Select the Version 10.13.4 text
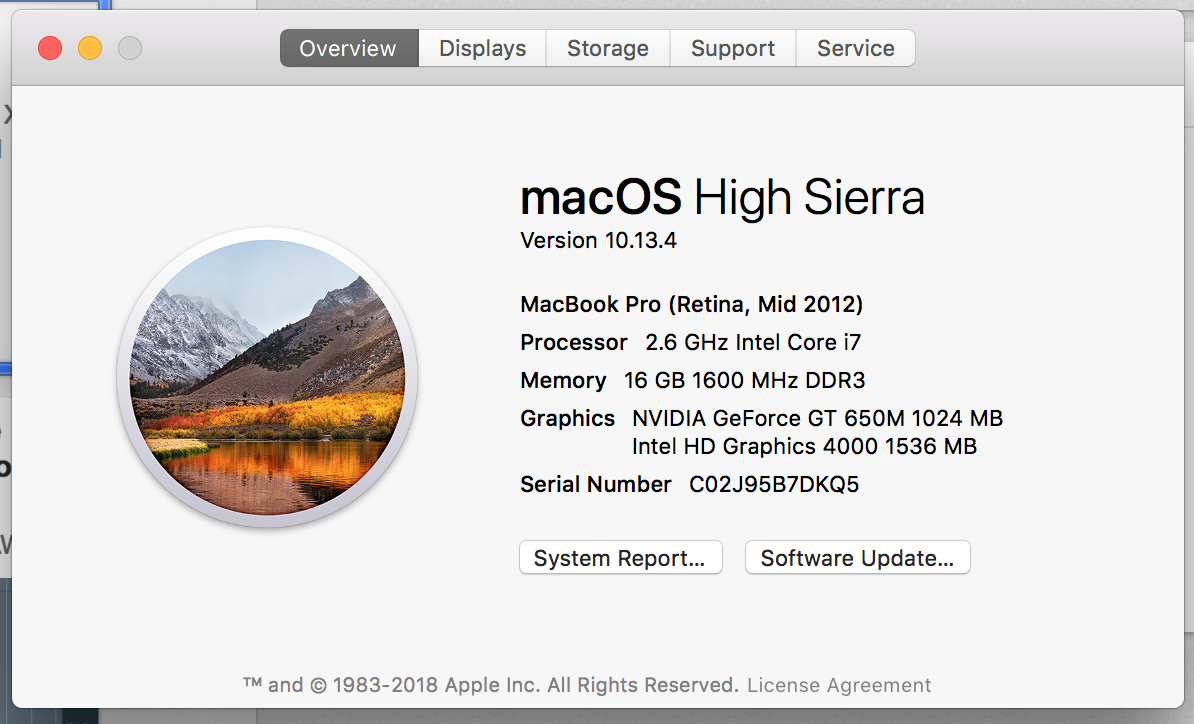Viewport: 1194px width, 724px height. 599,241
